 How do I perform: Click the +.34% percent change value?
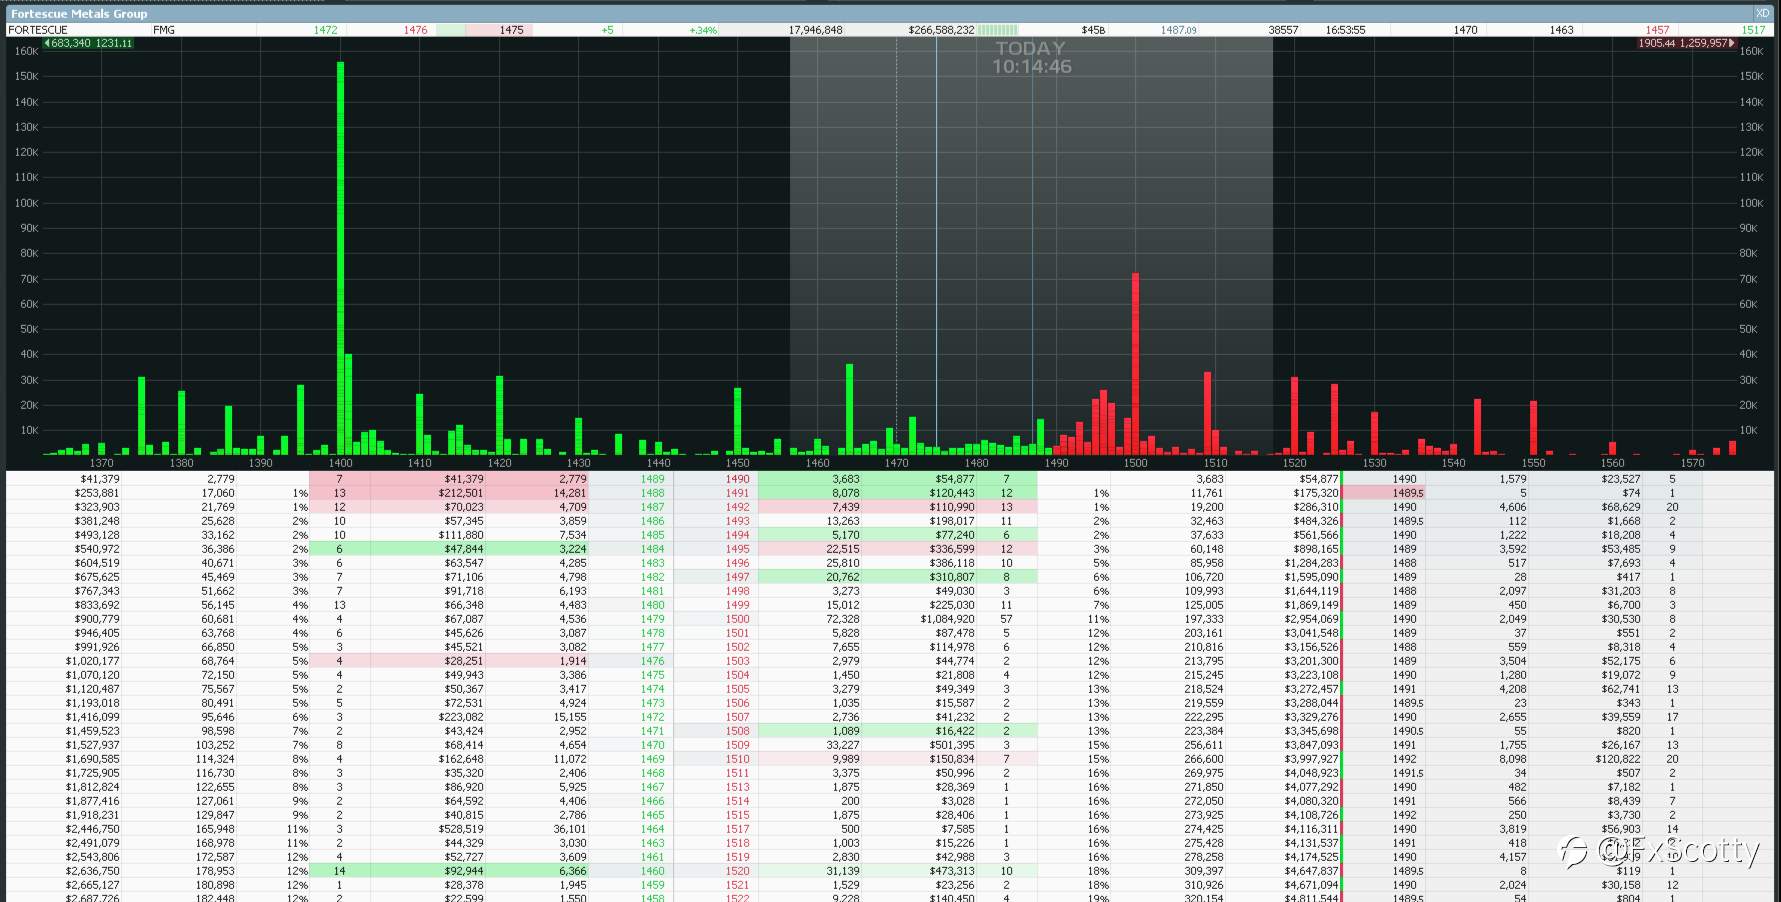tap(703, 30)
